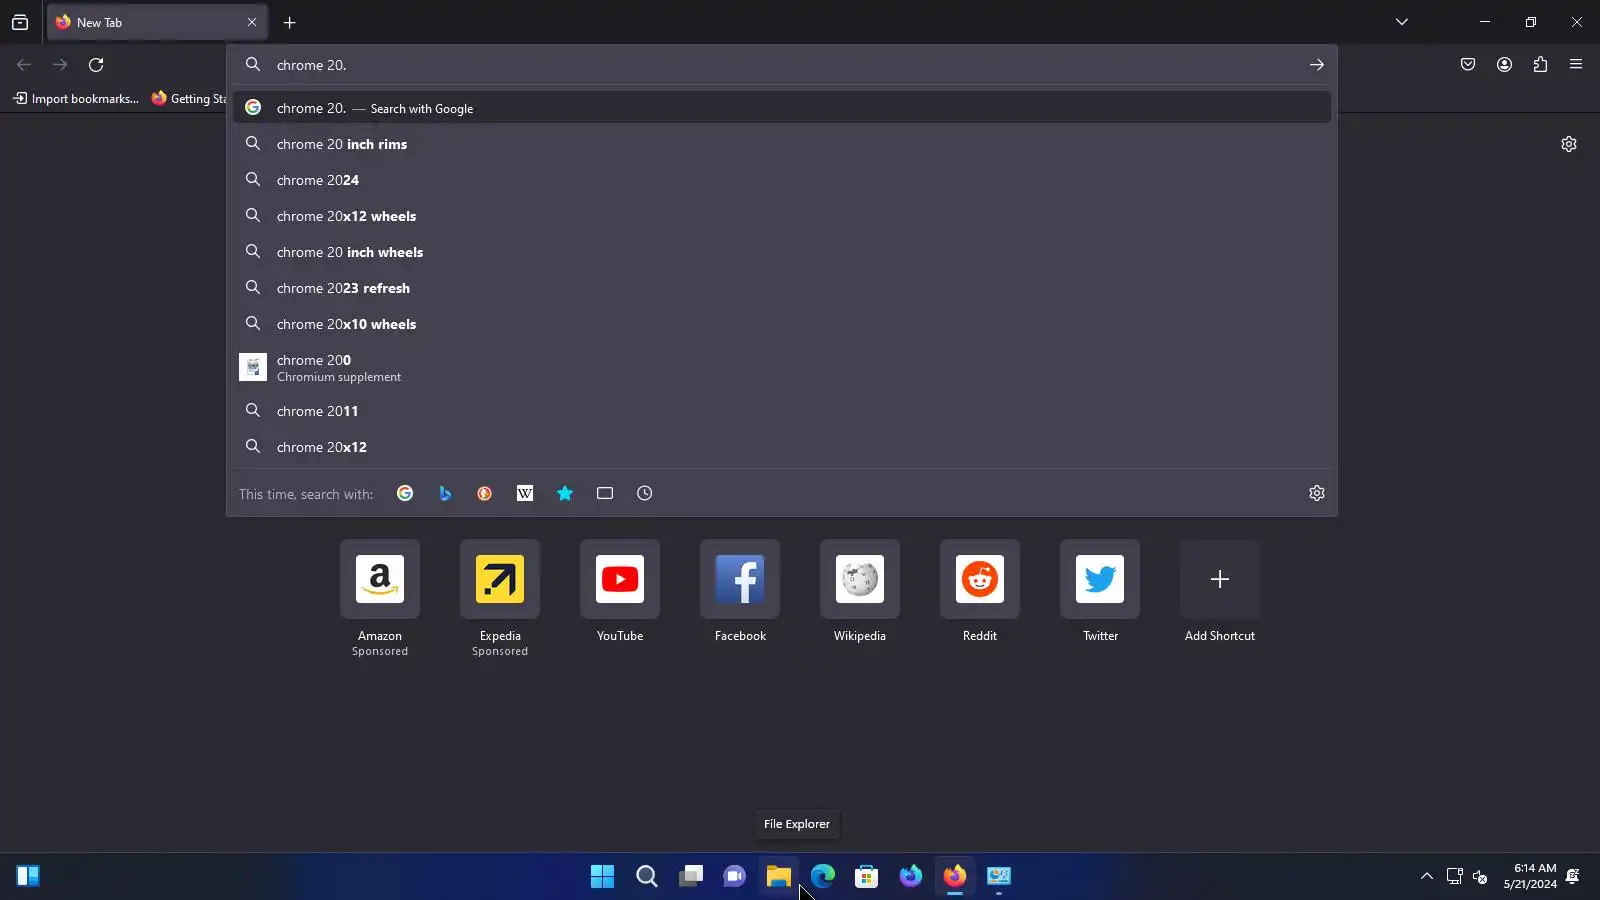Launch Microsoft Edge from taskbar

pos(823,877)
